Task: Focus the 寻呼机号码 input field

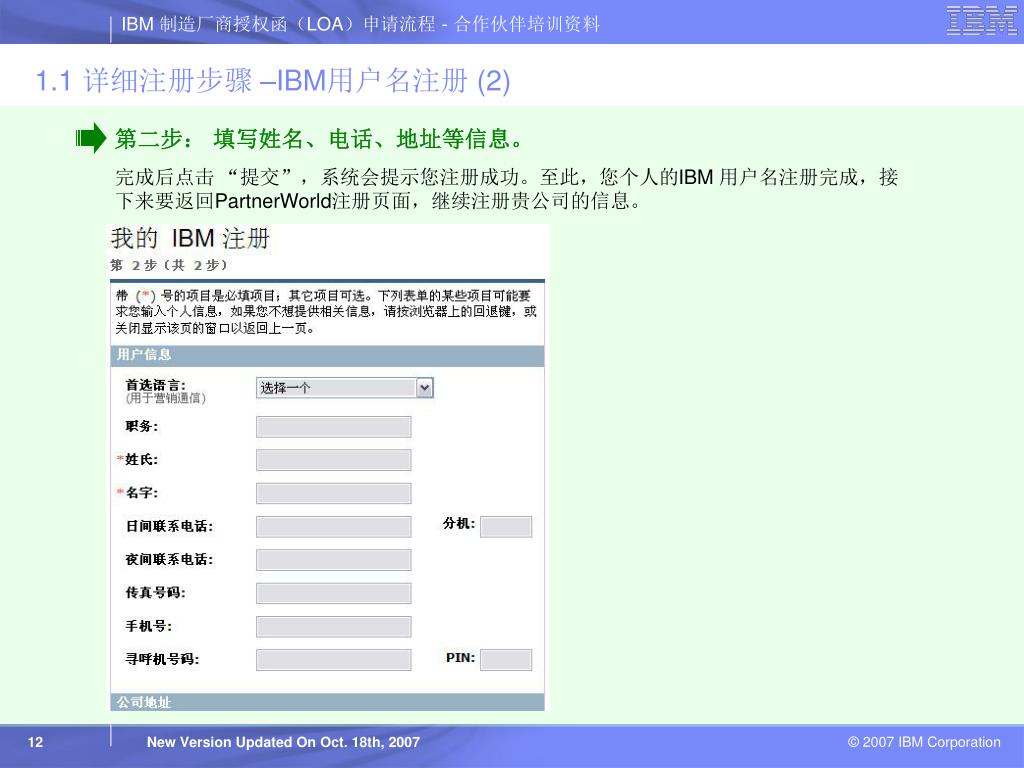Action: [334, 660]
